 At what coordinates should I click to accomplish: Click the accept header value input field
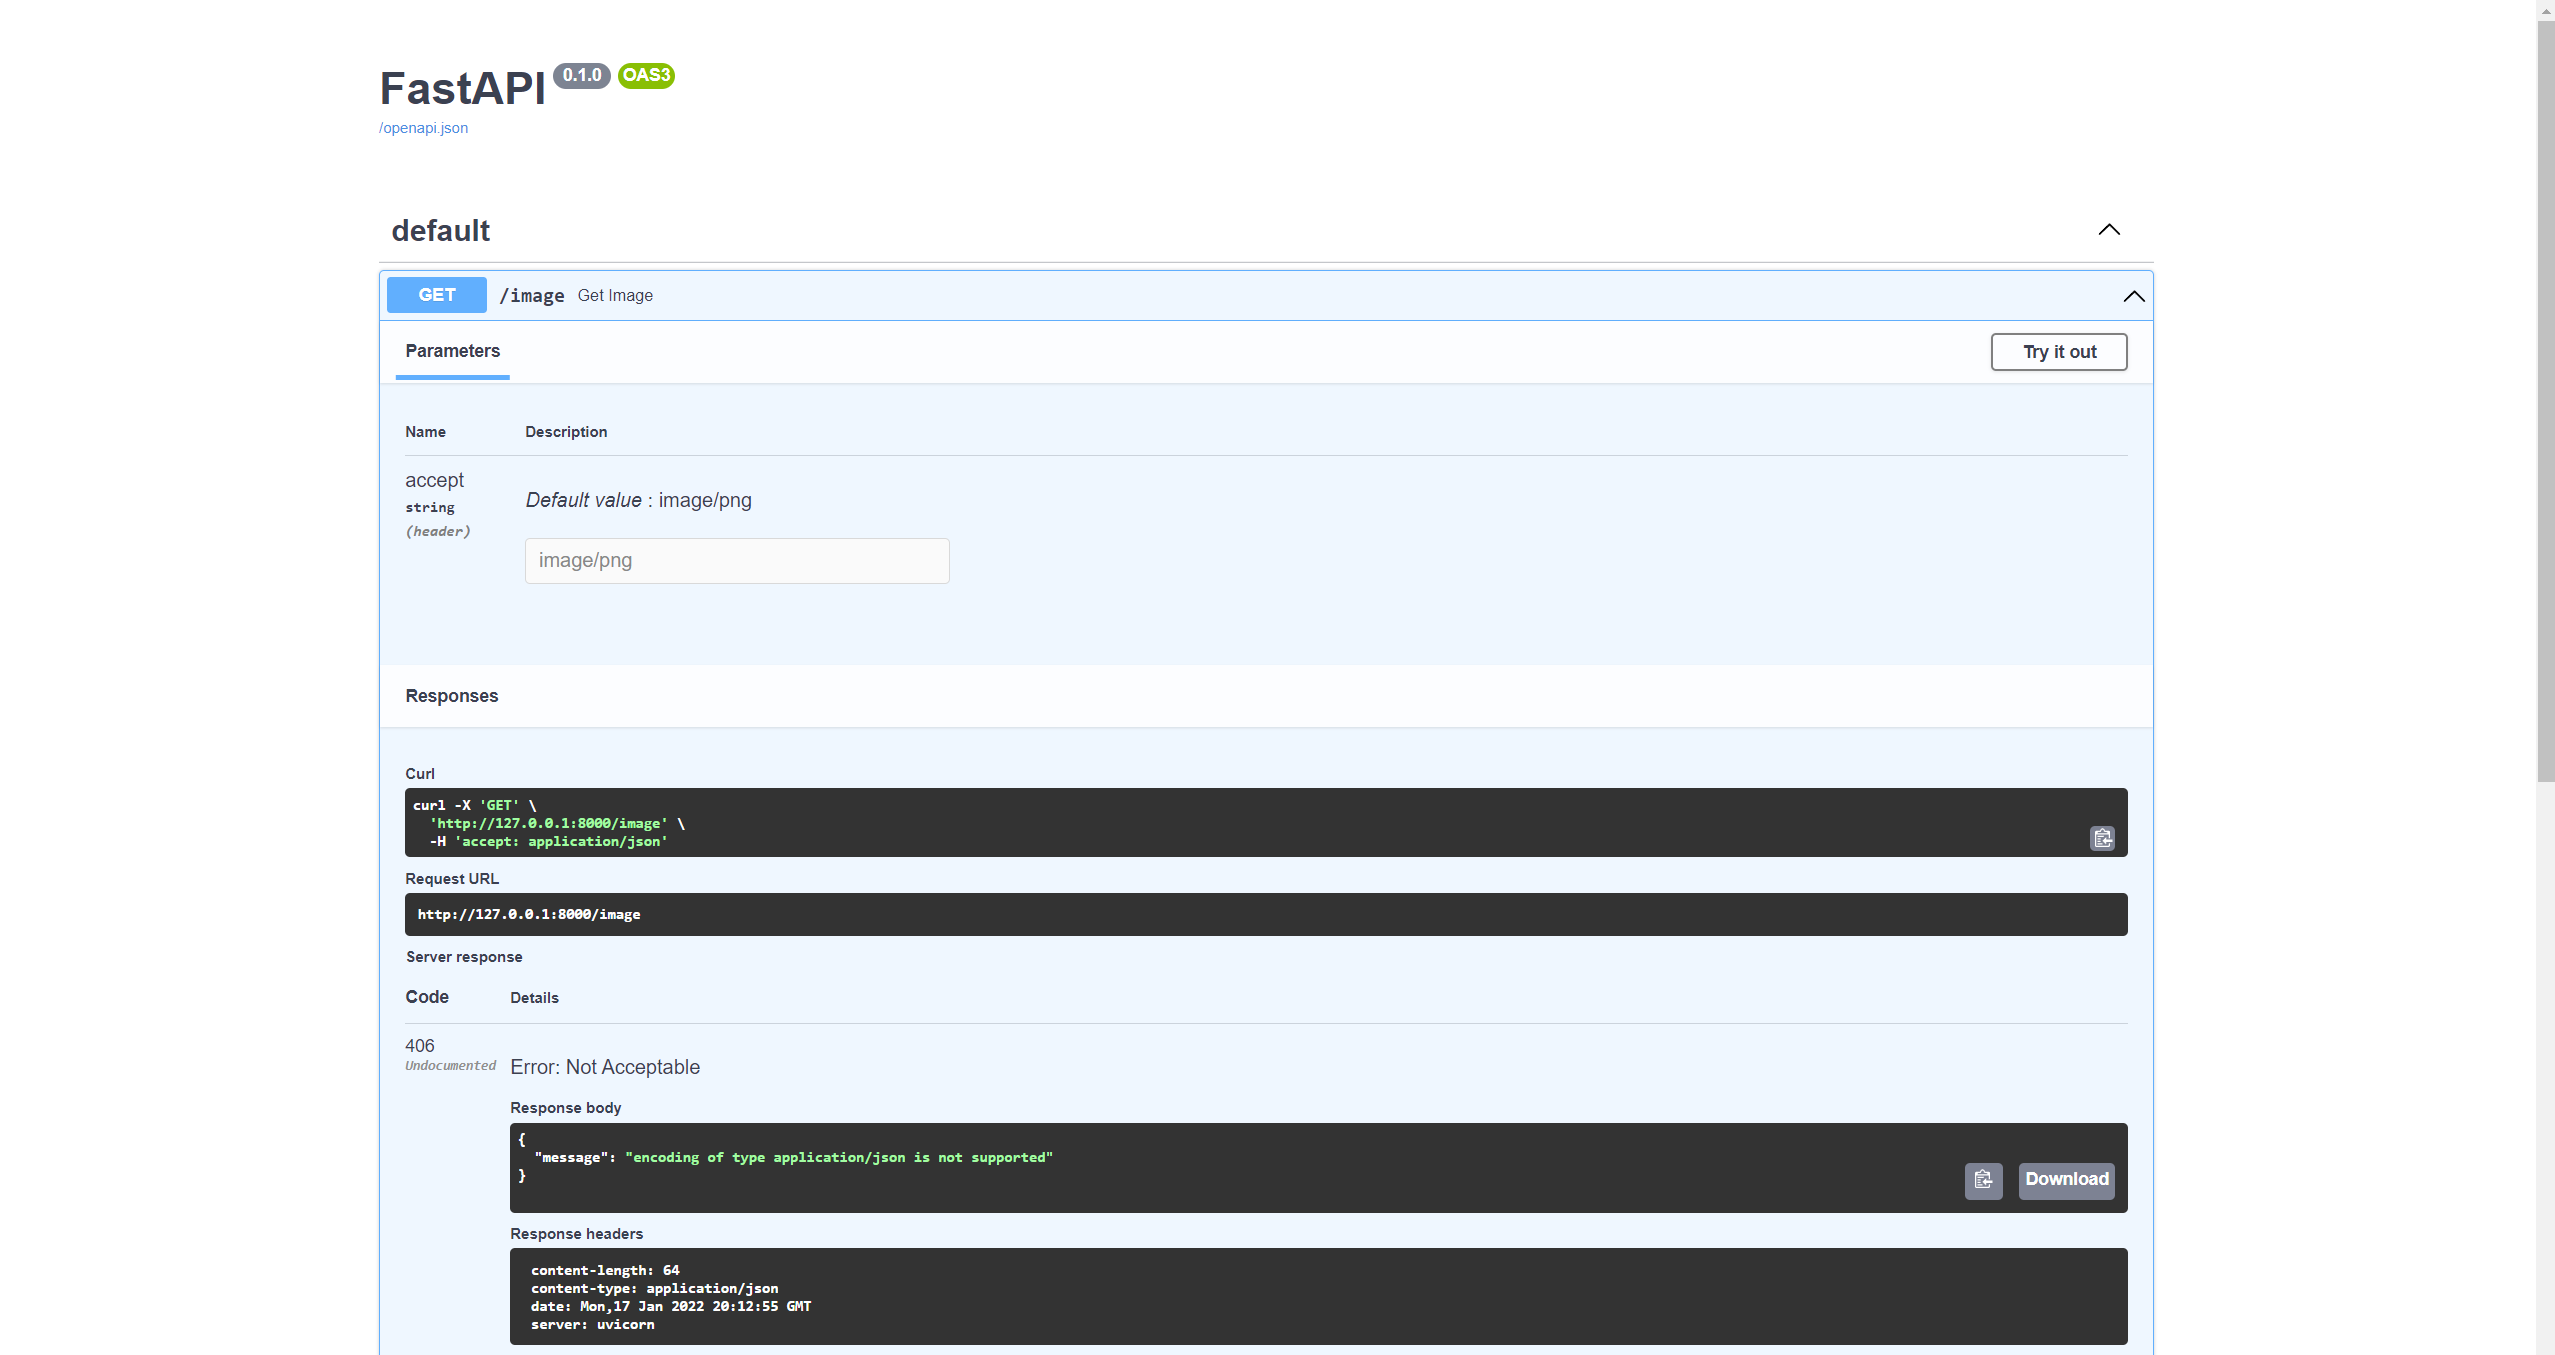(736, 560)
